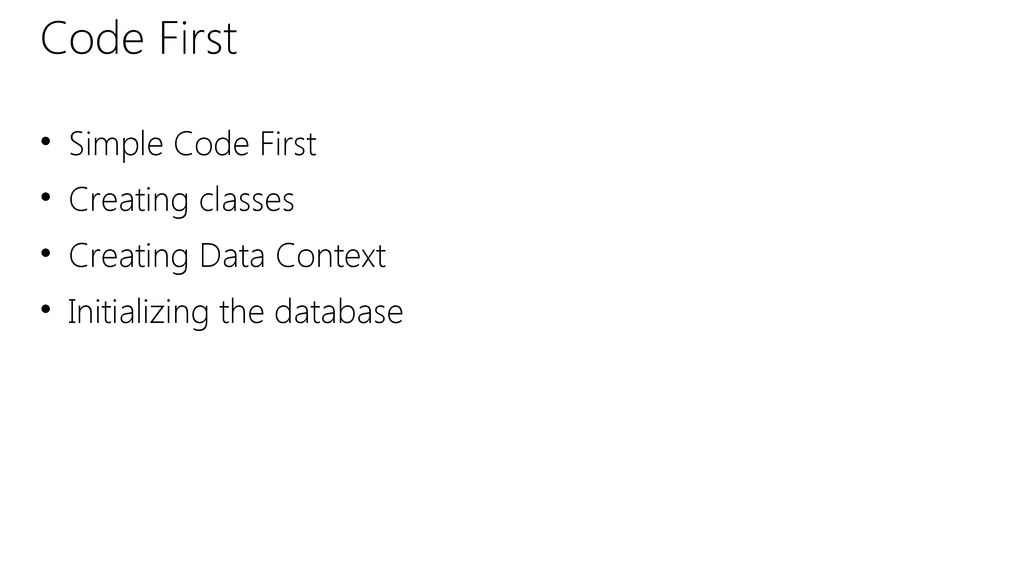The image size is (1024, 576).
Task: Click the letter 'C' starting the slide title
Action: pyautogui.click(x=54, y=39)
